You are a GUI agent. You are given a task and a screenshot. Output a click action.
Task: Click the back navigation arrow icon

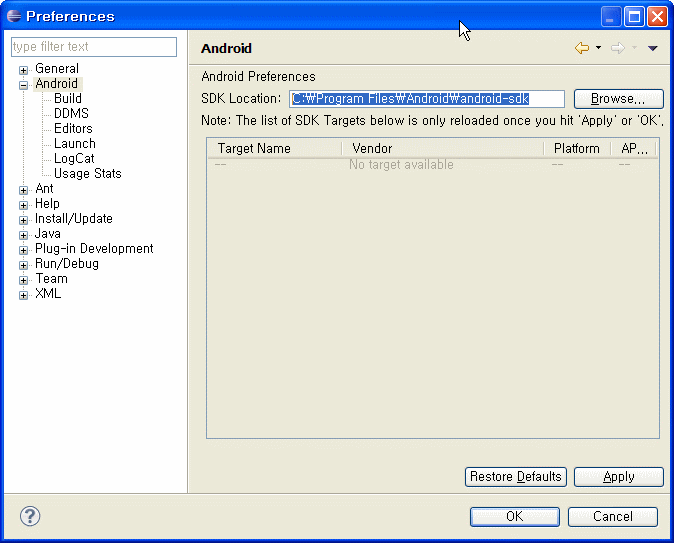pyautogui.click(x=582, y=48)
